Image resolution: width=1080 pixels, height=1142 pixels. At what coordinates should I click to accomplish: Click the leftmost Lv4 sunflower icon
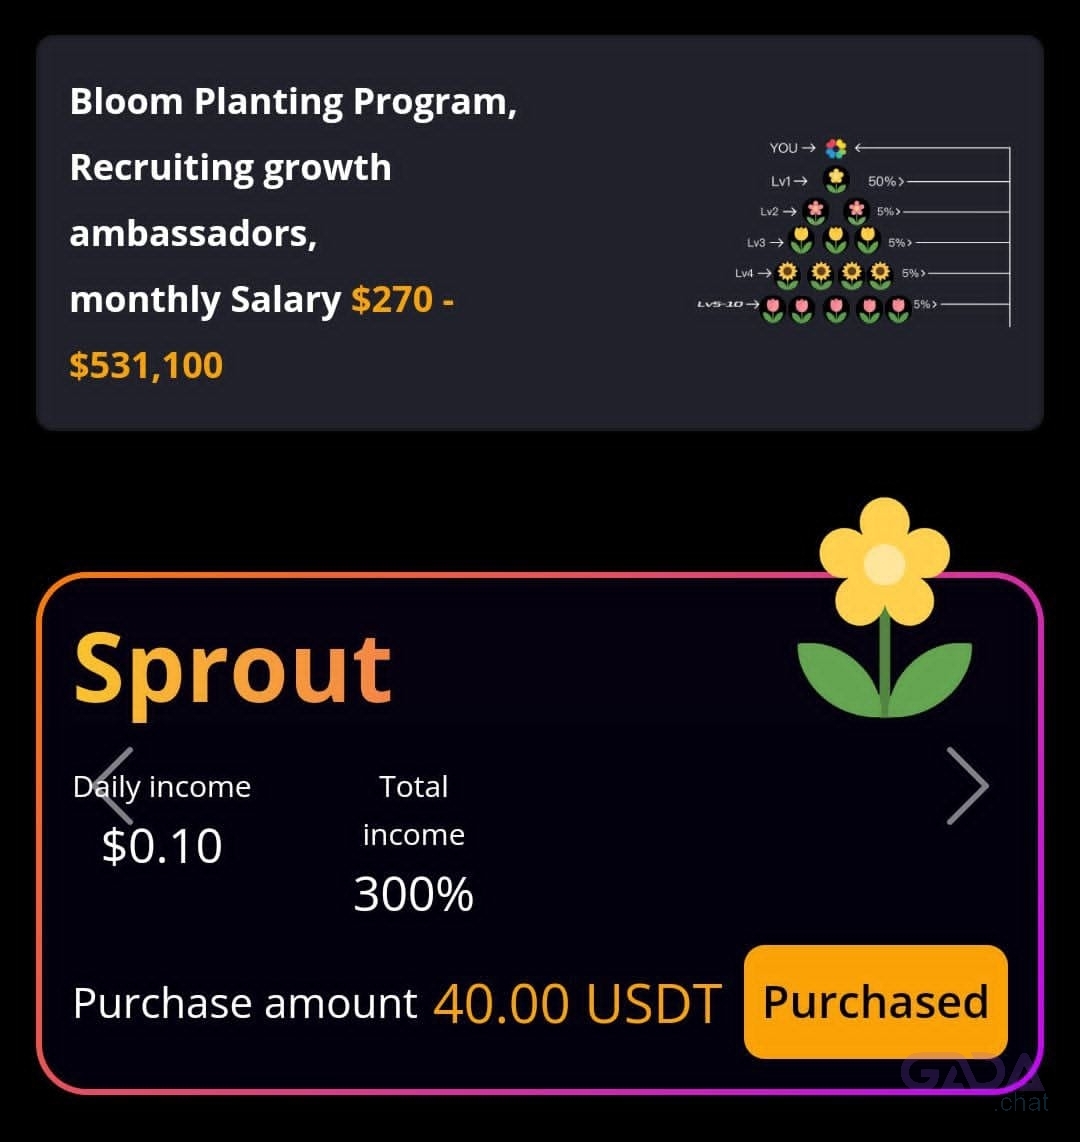[787, 275]
